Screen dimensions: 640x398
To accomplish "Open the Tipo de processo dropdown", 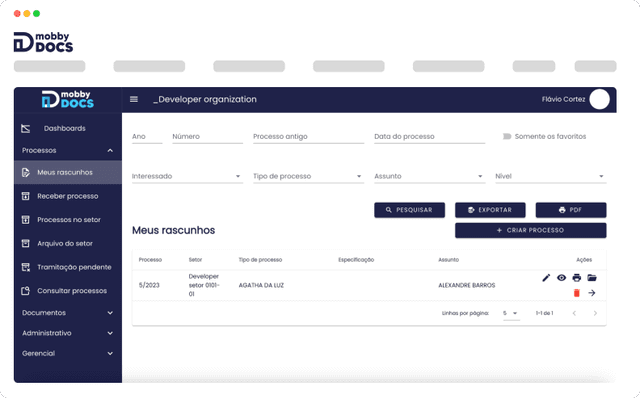I will (x=308, y=176).
